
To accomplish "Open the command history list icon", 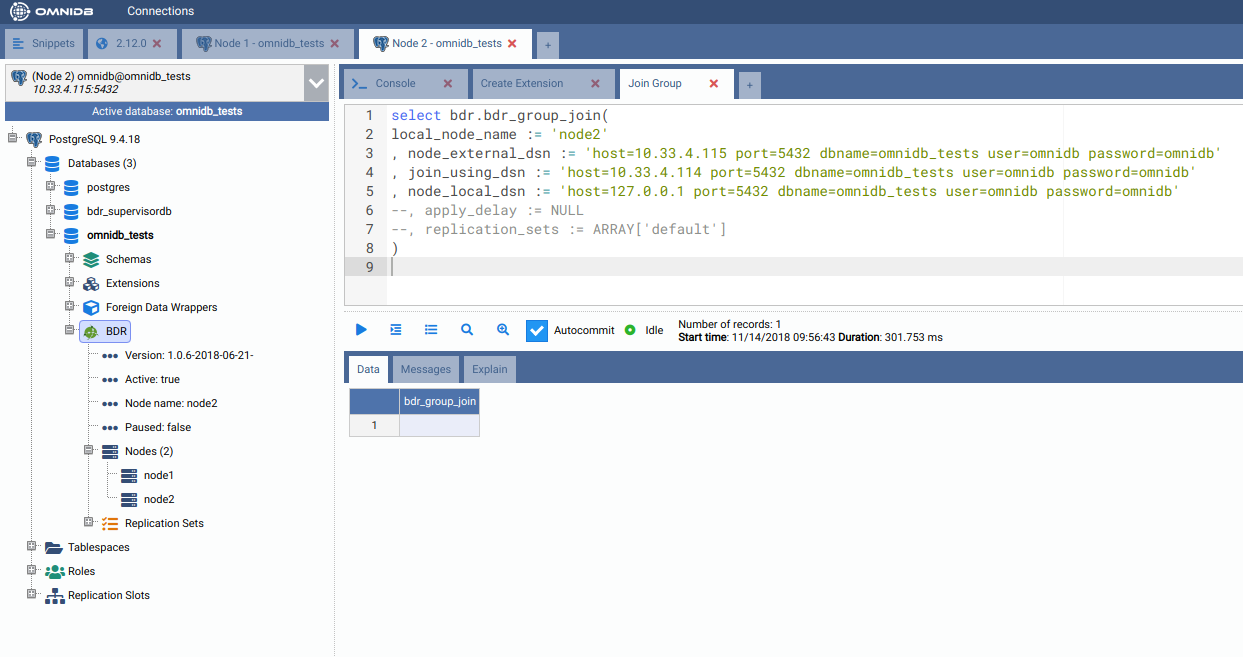I will (x=431, y=330).
